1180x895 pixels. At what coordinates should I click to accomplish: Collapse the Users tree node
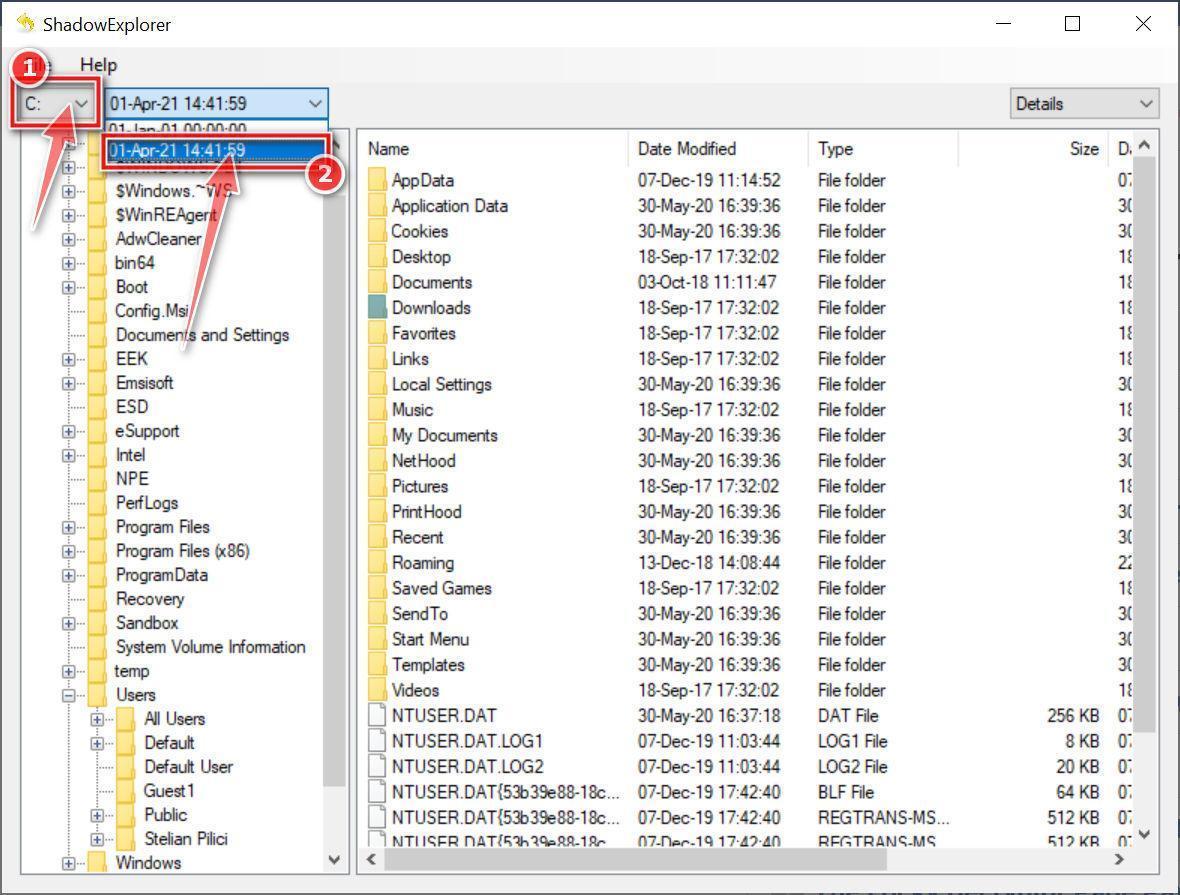pyautogui.click(x=68, y=696)
